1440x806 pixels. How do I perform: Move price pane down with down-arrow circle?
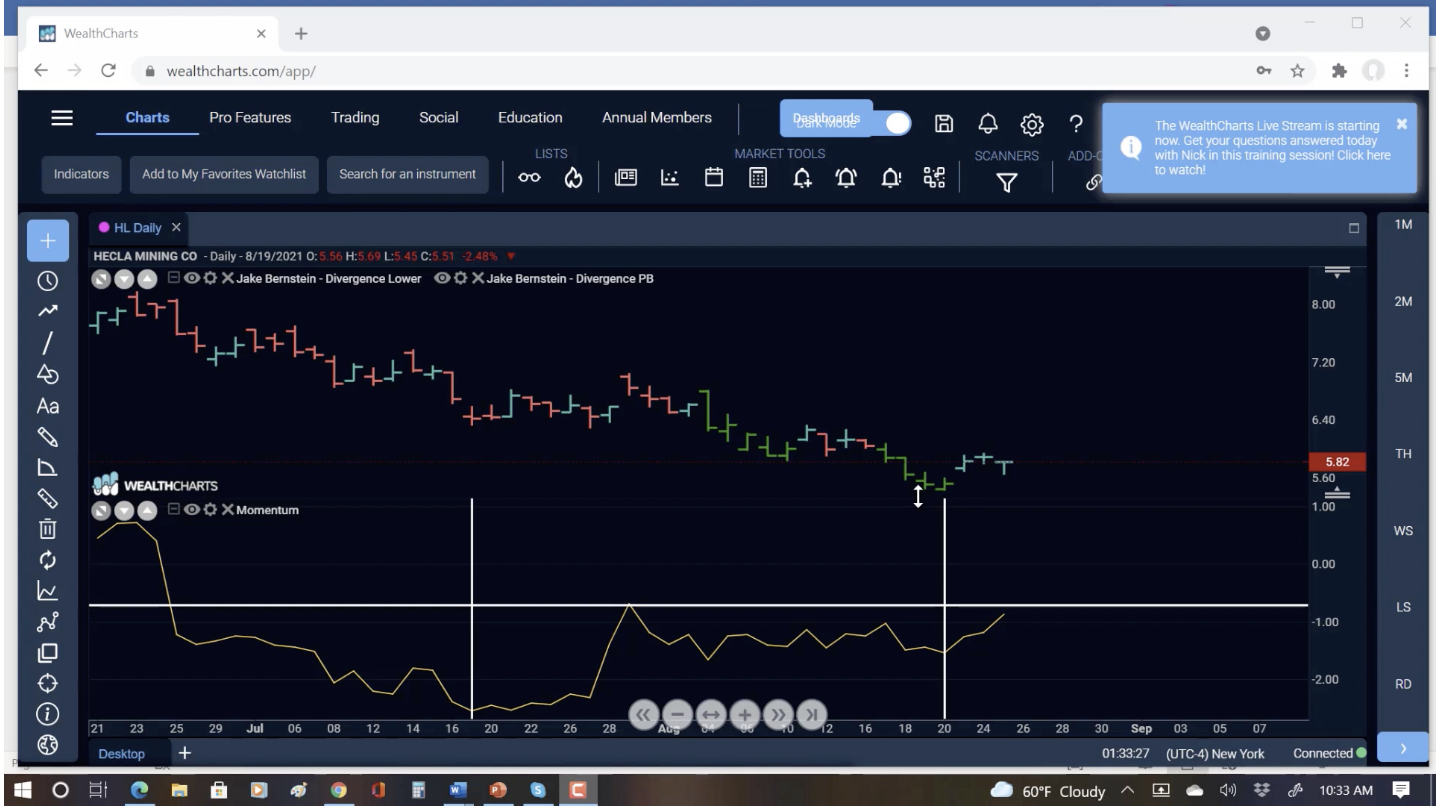click(x=124, y=279)
